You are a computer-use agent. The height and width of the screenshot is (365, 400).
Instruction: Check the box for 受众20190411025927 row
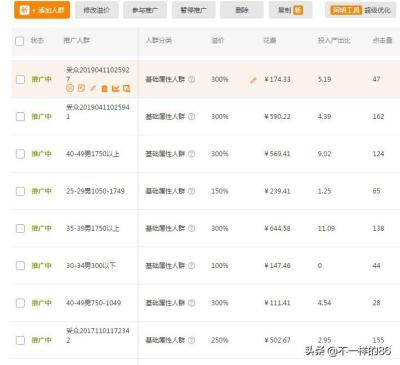(x=20, y=79)
